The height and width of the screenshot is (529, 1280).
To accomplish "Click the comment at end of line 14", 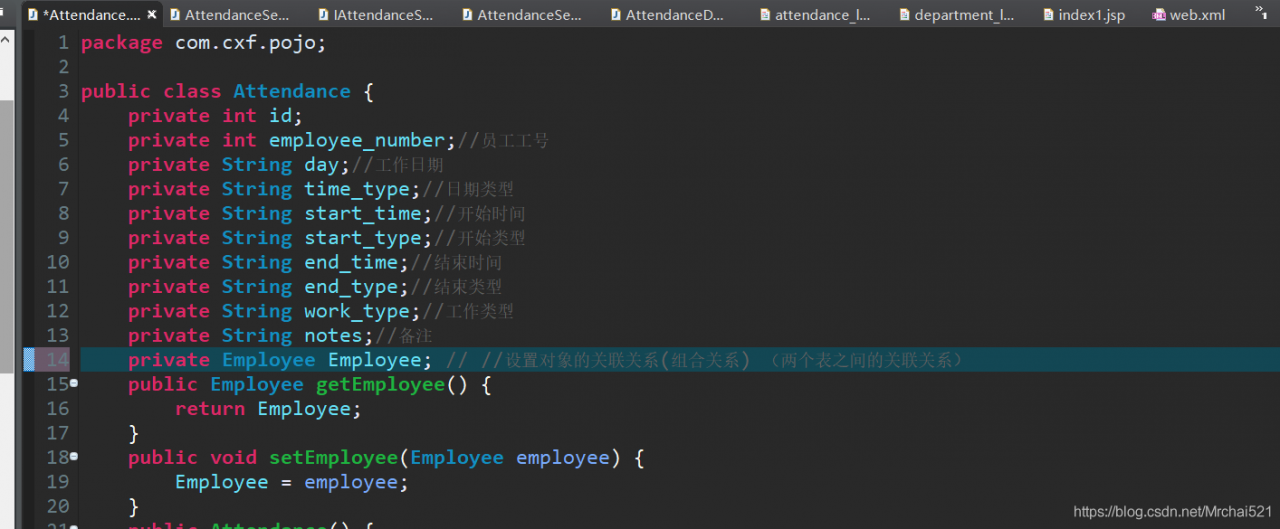I will [x=706, y=360].
